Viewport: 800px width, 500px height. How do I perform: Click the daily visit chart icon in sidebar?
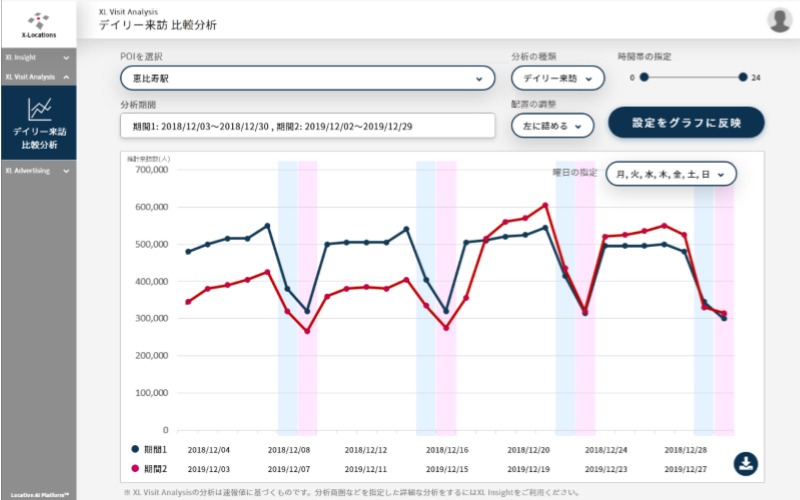[x=38, y=107]
